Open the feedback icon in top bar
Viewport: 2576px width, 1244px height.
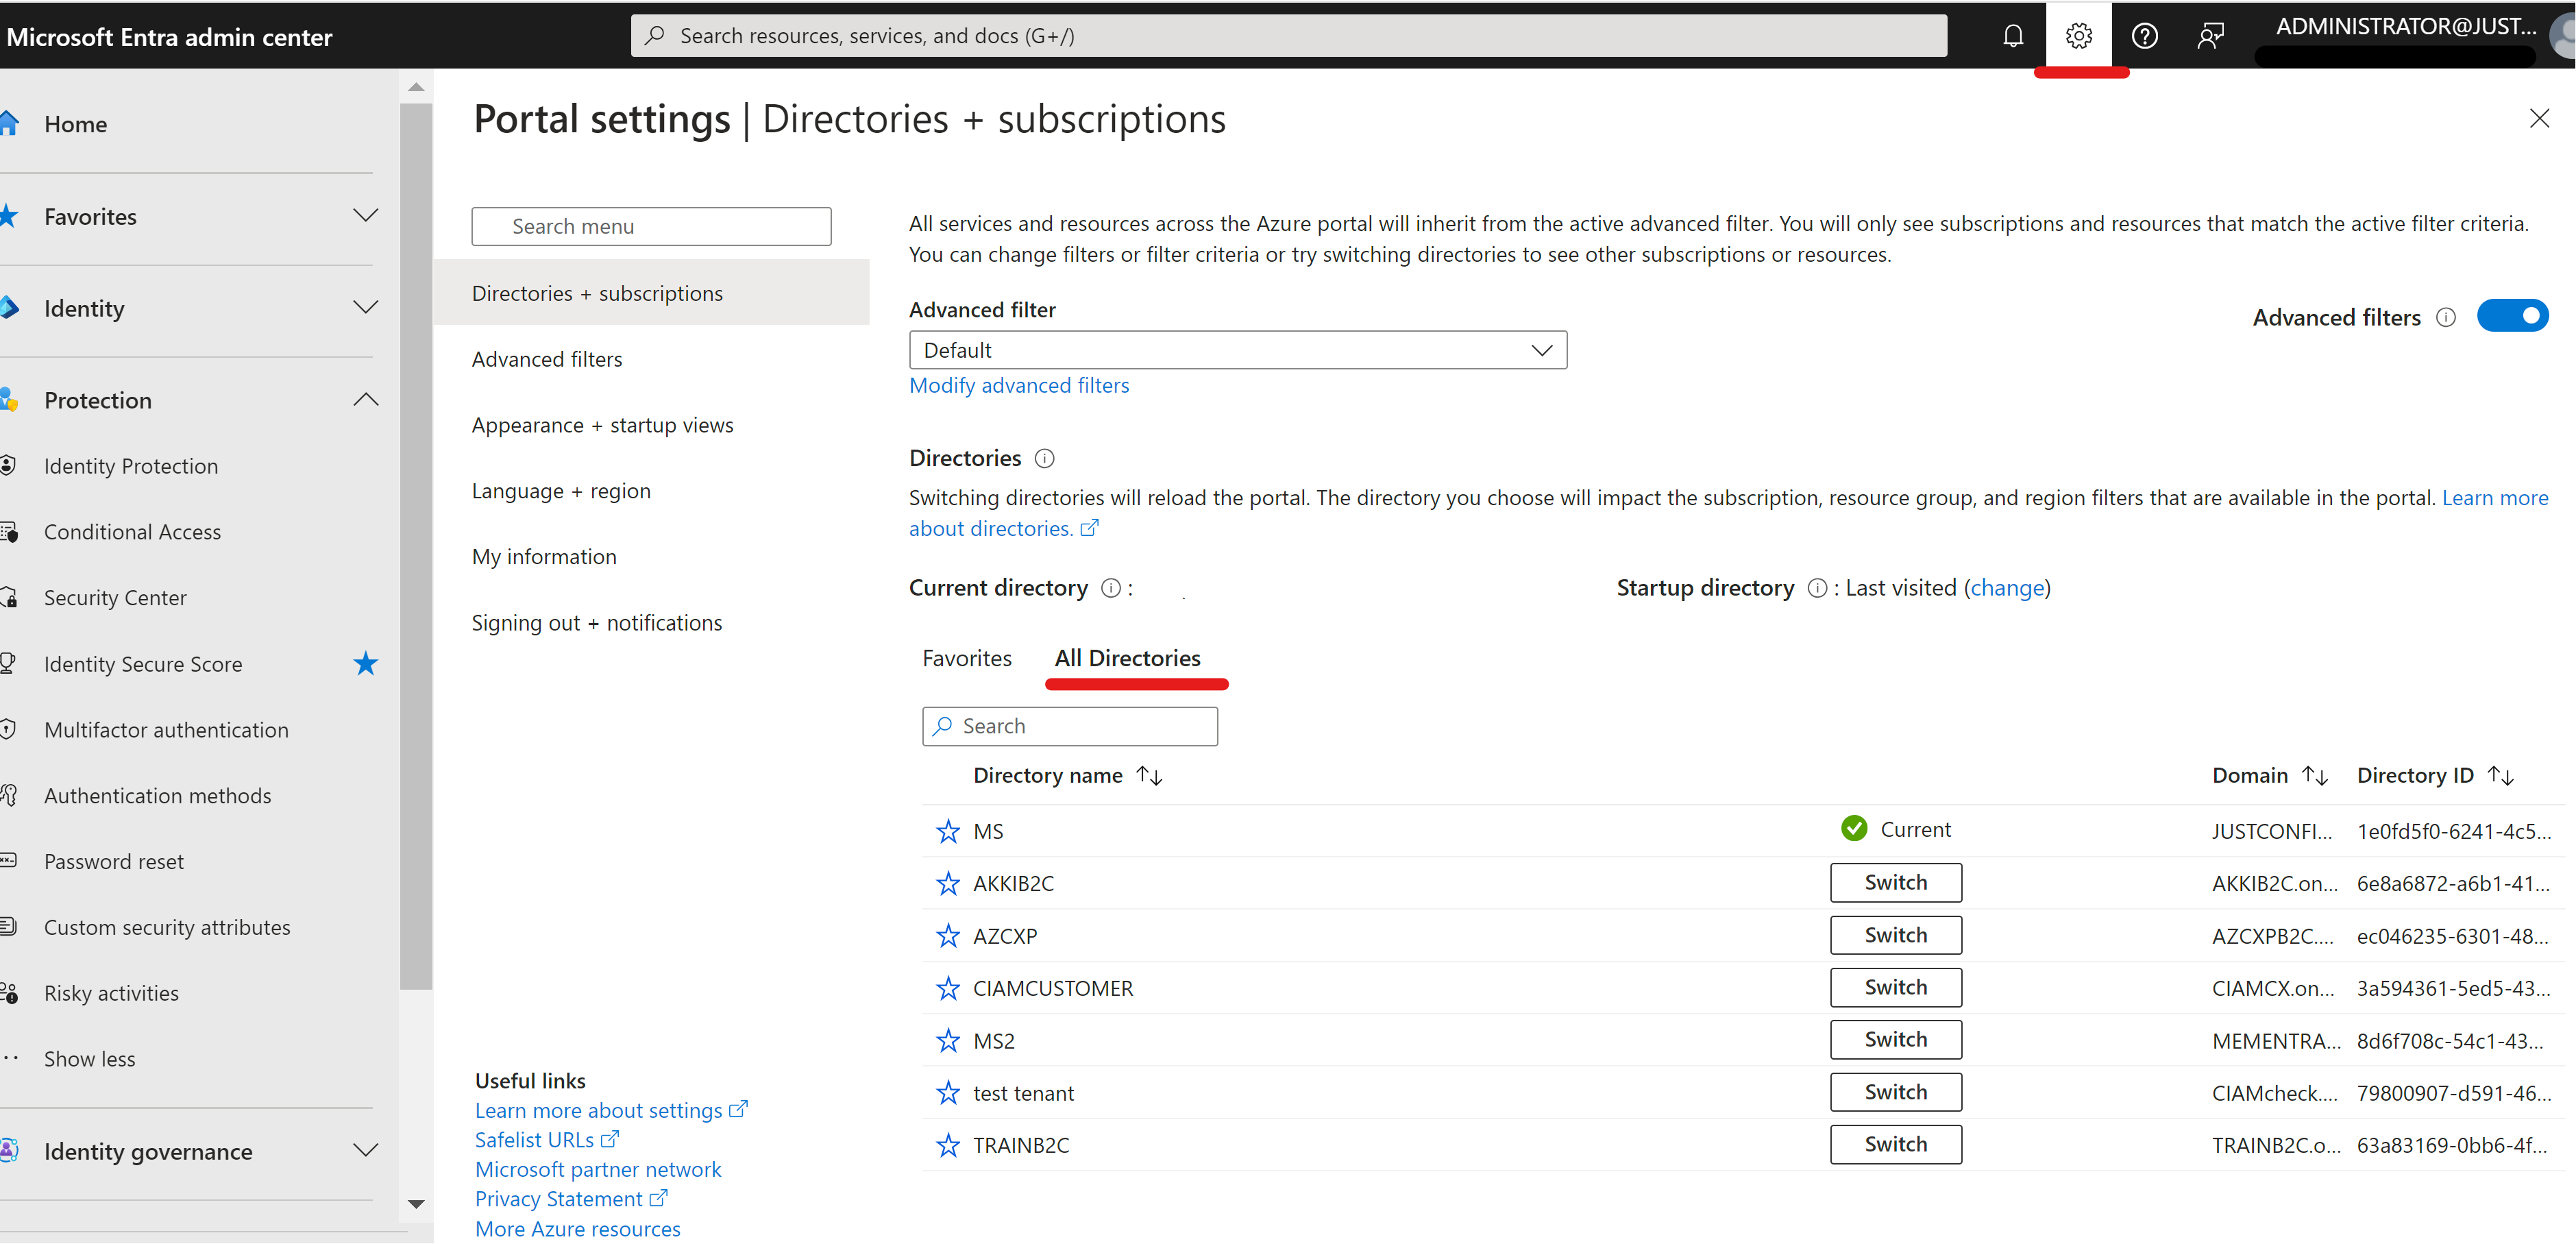click(x=2210, y=36)
